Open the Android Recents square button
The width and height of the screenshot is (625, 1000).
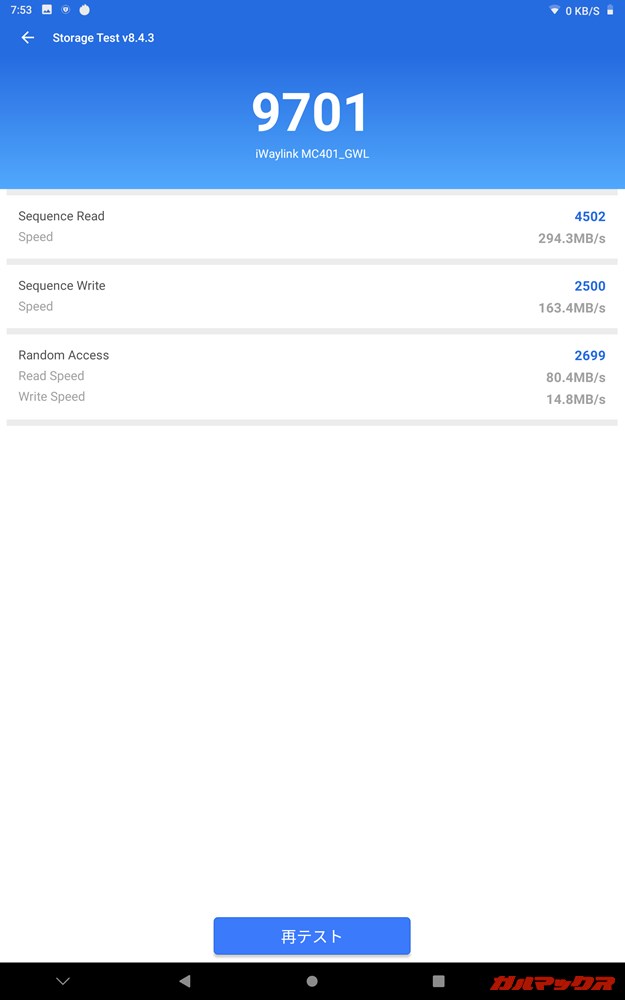(x=437, y=981)
